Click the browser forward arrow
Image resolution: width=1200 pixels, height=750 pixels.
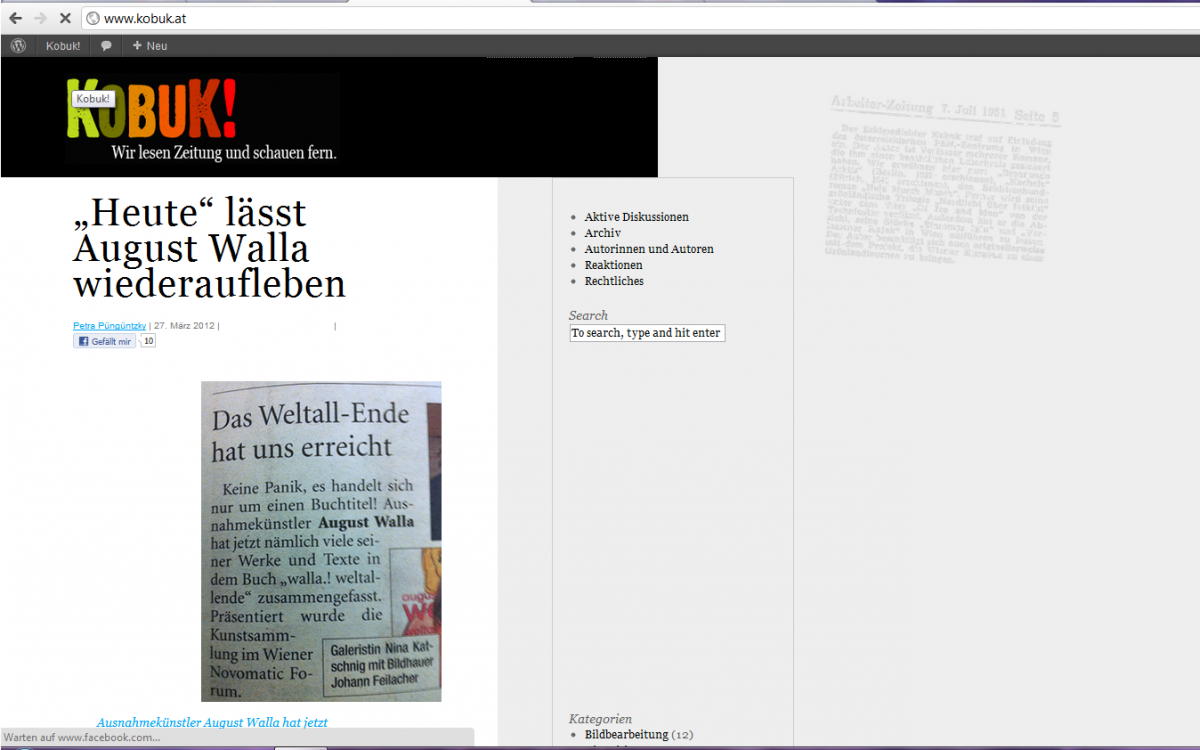40,18
